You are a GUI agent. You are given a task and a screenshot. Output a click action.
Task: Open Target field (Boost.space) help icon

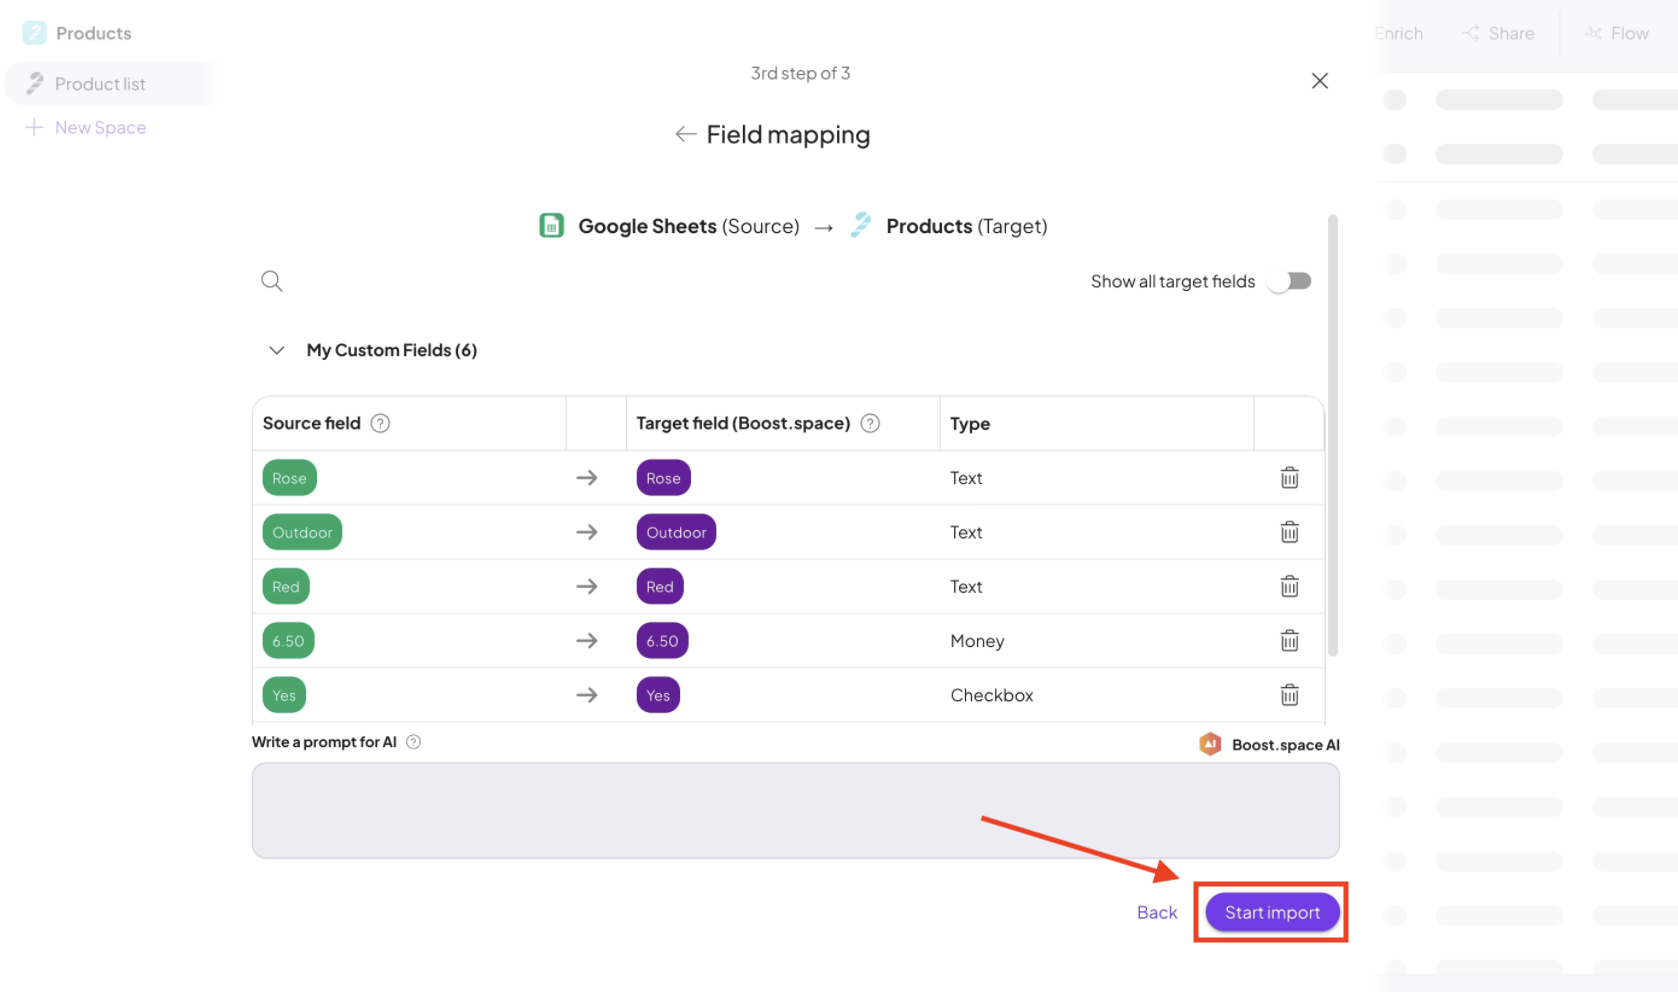tap(870, 423)
